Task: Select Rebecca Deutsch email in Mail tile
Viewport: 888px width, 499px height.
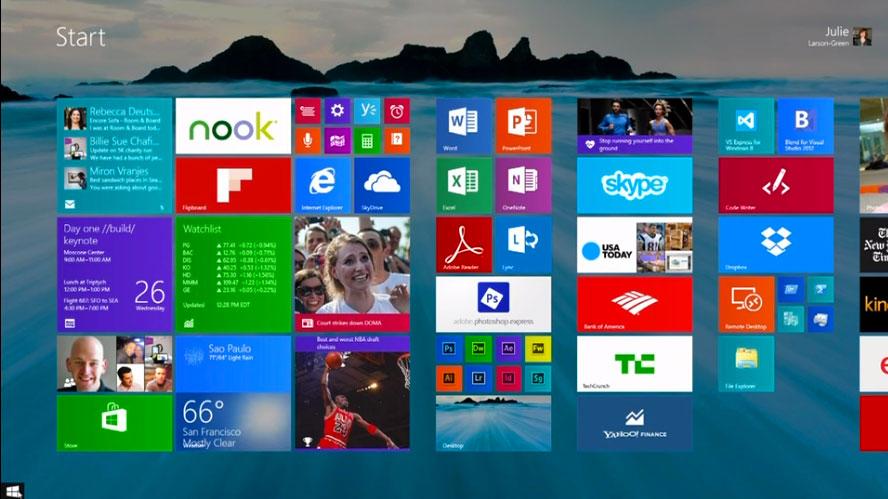Action: (113, 119)
